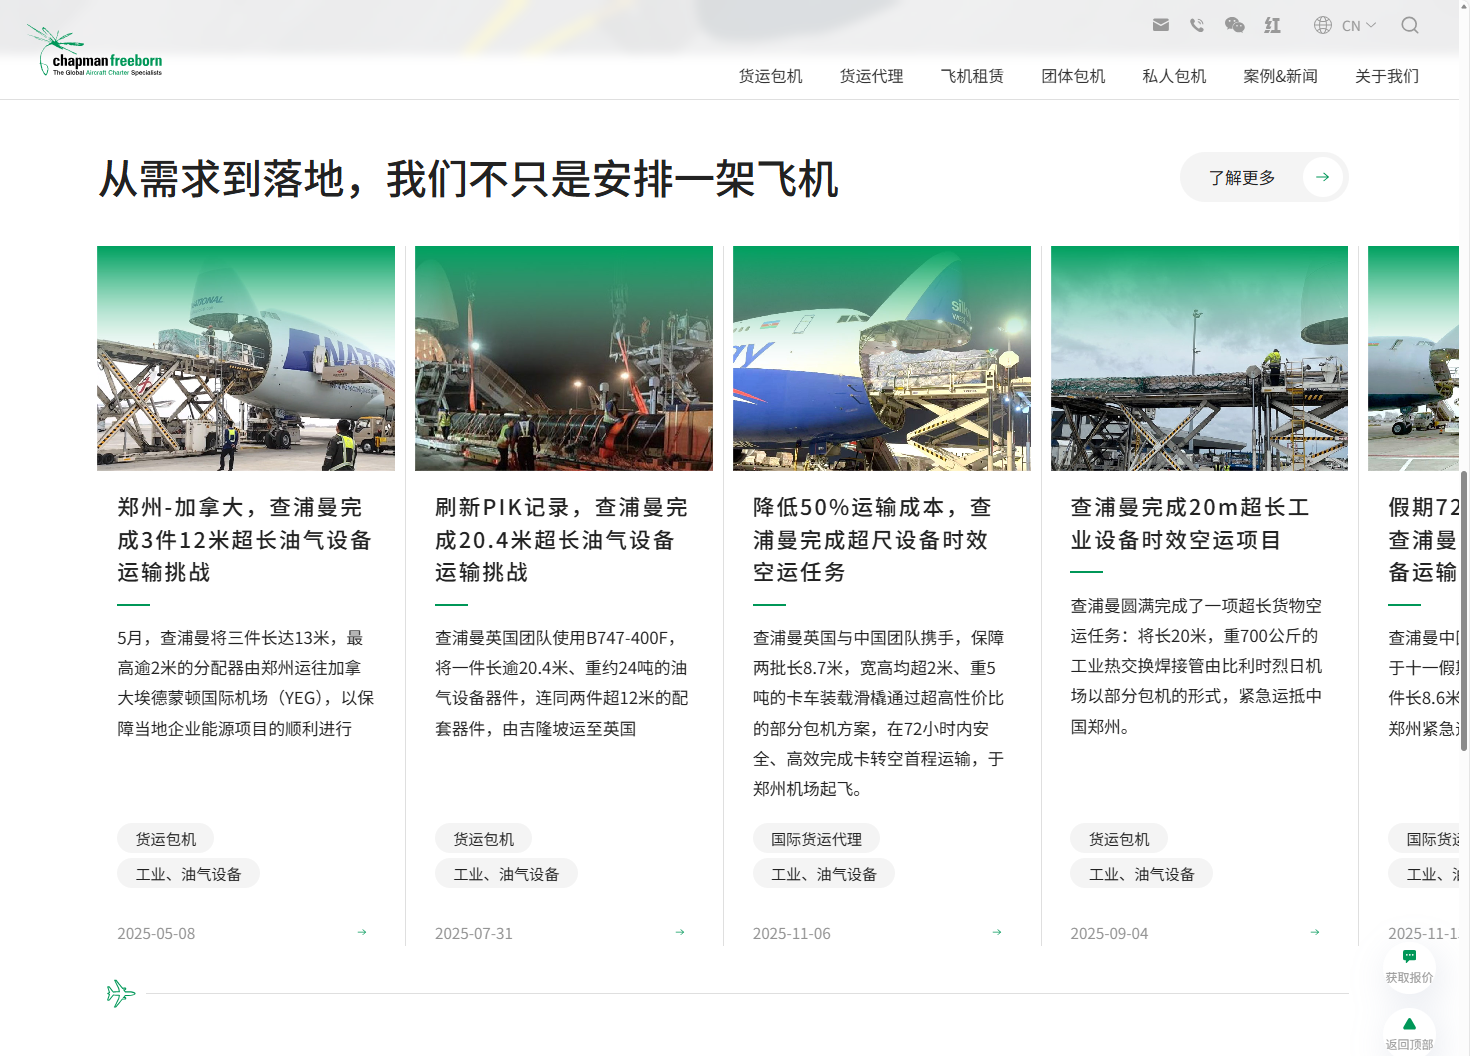
Task: Click the arrow beside date 2025-09-04
Action: (x=1315, y=932)
